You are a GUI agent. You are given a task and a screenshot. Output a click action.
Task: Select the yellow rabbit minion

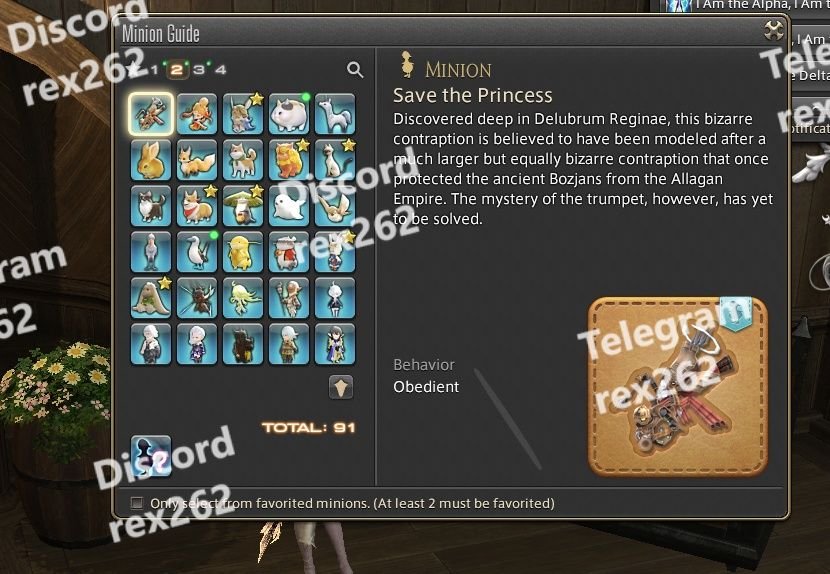(151, 160)
